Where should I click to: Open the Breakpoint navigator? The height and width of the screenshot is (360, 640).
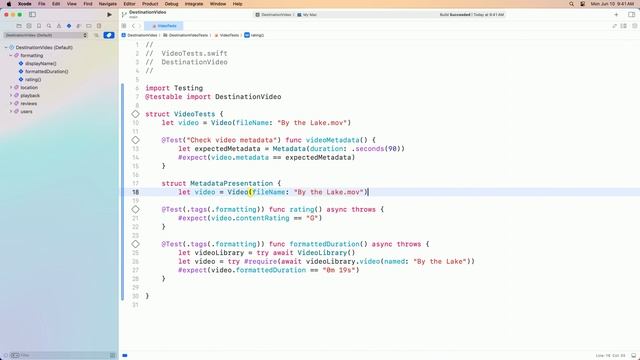(x=89, y=26)
